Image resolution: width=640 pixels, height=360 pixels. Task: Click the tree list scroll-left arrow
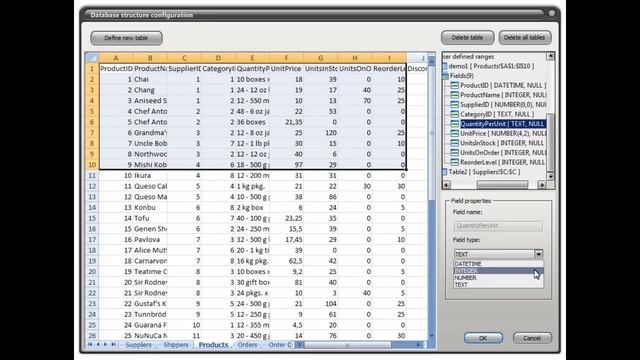[x=447, y=185]
